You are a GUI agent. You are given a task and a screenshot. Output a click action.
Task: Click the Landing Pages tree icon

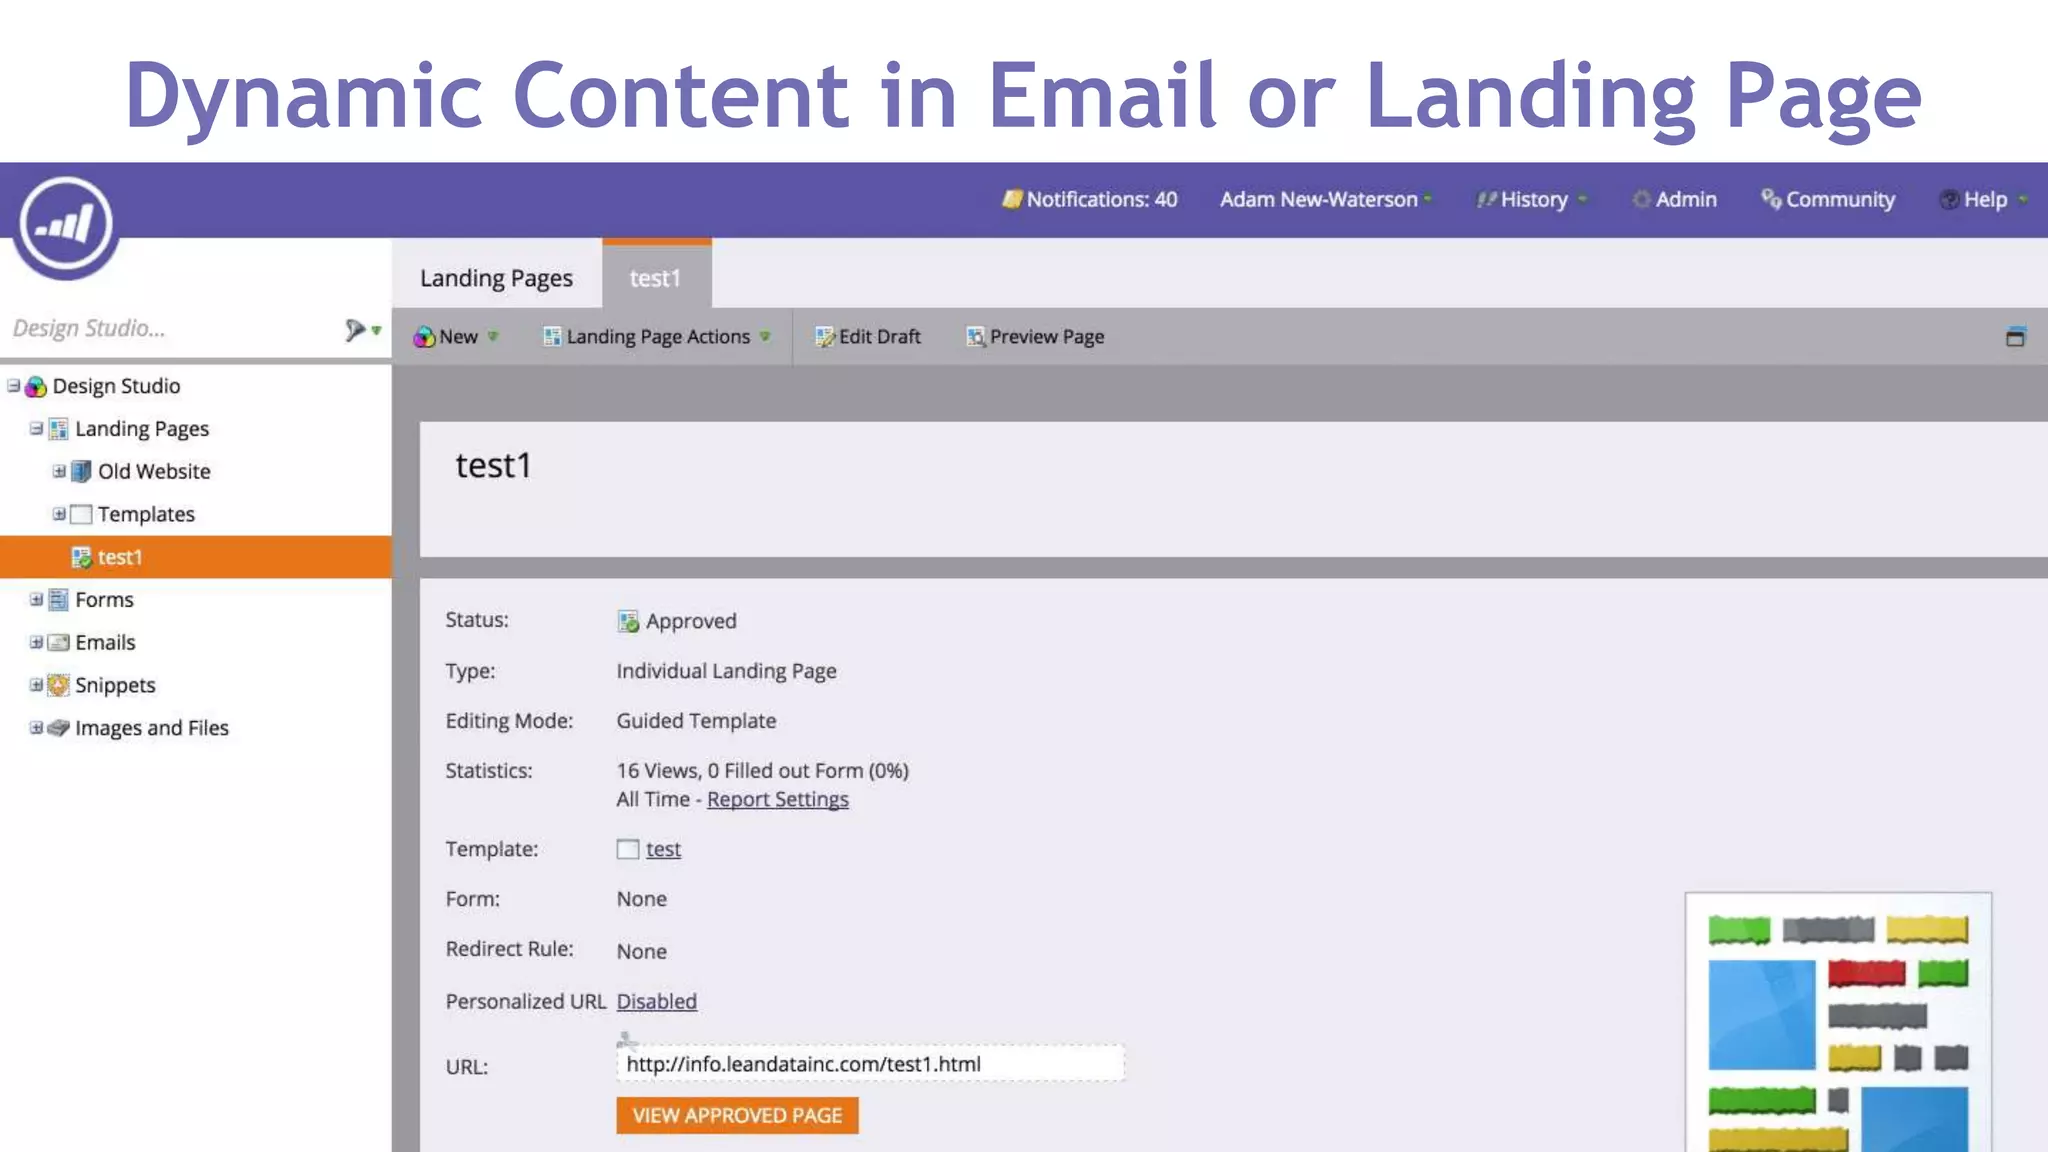tap(59, 429)
